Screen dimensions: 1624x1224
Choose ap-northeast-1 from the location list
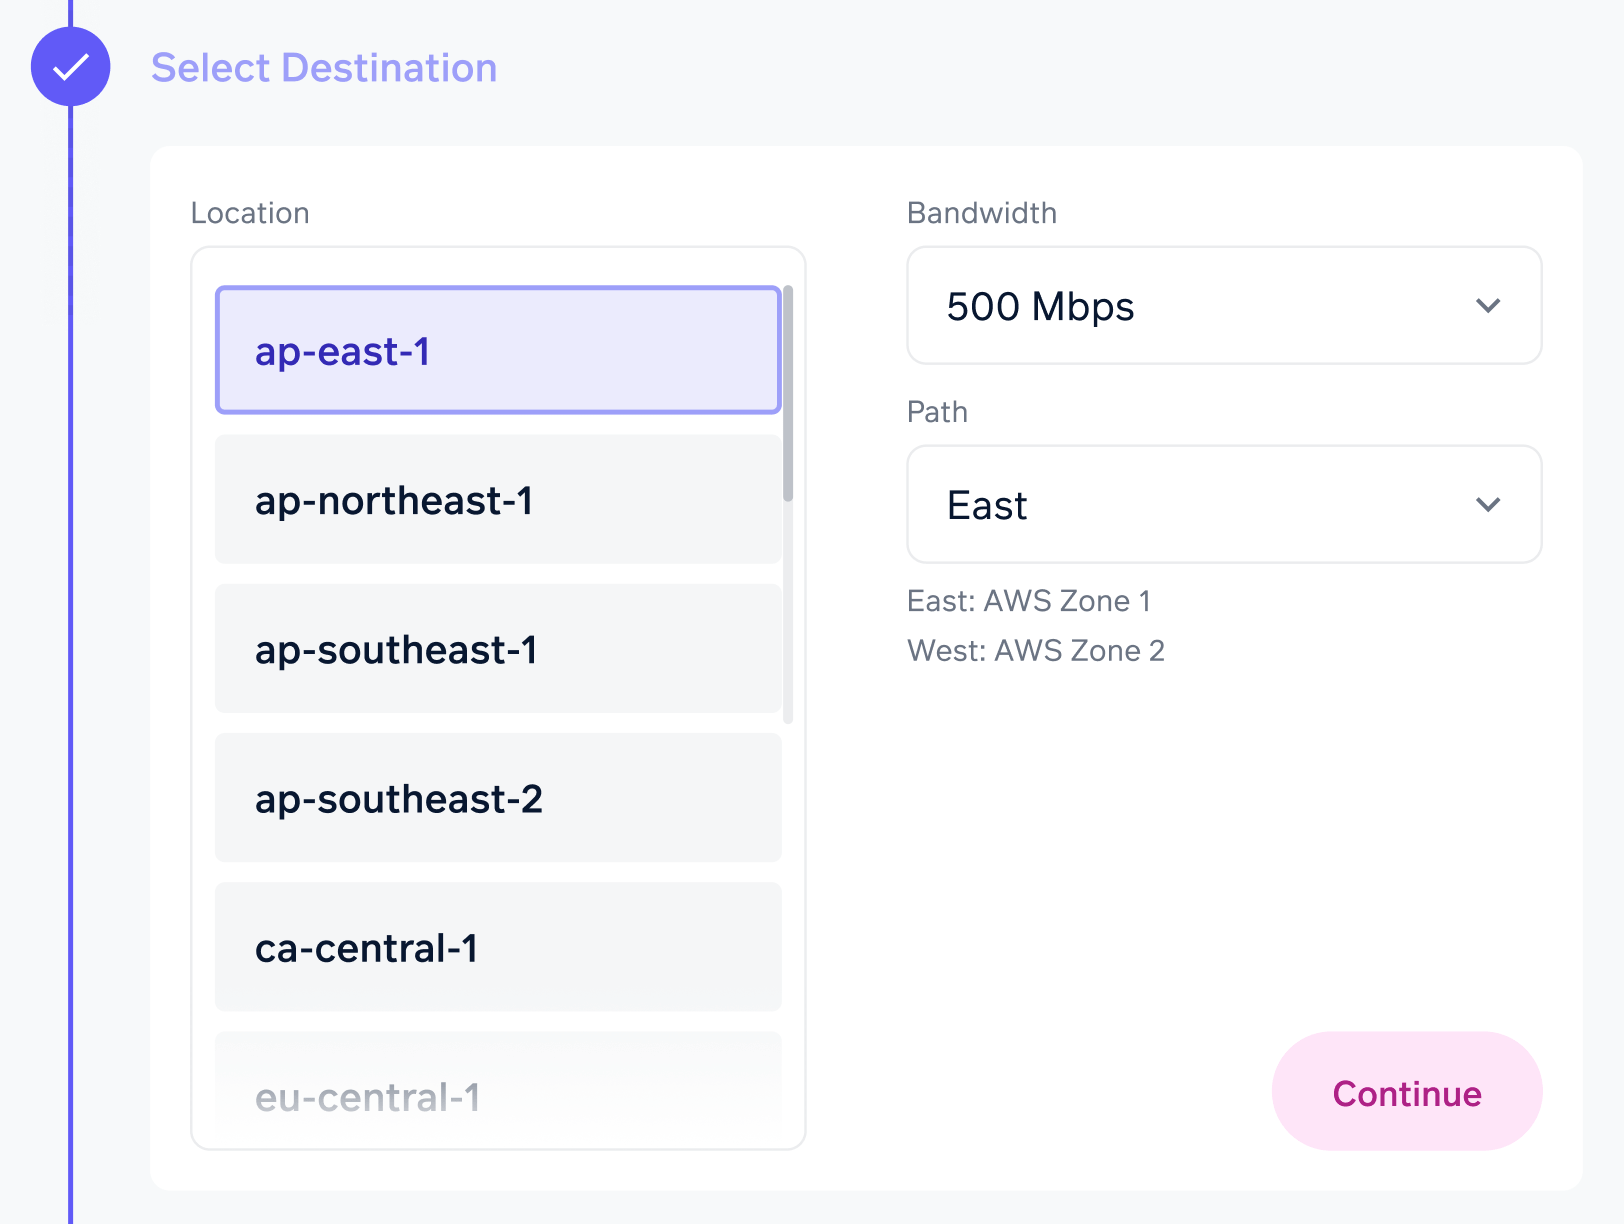498,499
